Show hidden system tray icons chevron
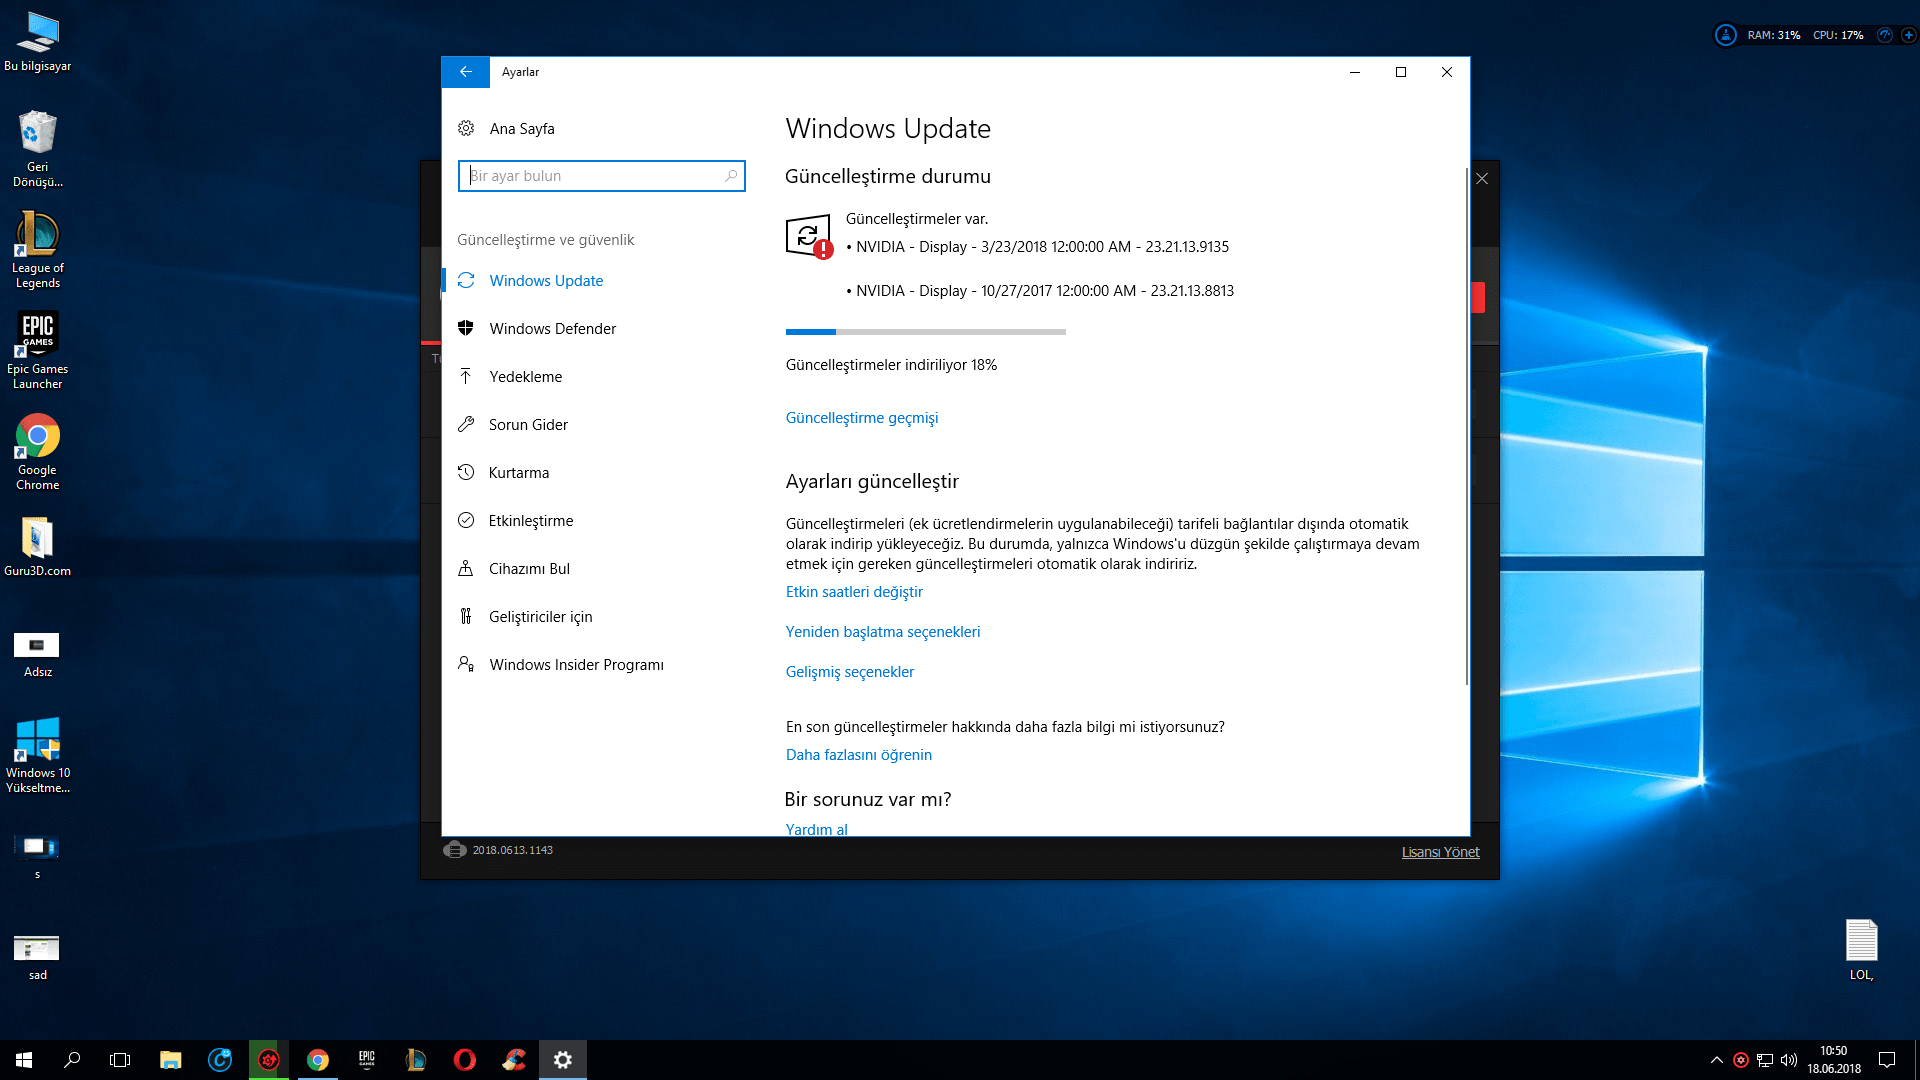The image size is (1920, 1080). click(1716, 1060)
